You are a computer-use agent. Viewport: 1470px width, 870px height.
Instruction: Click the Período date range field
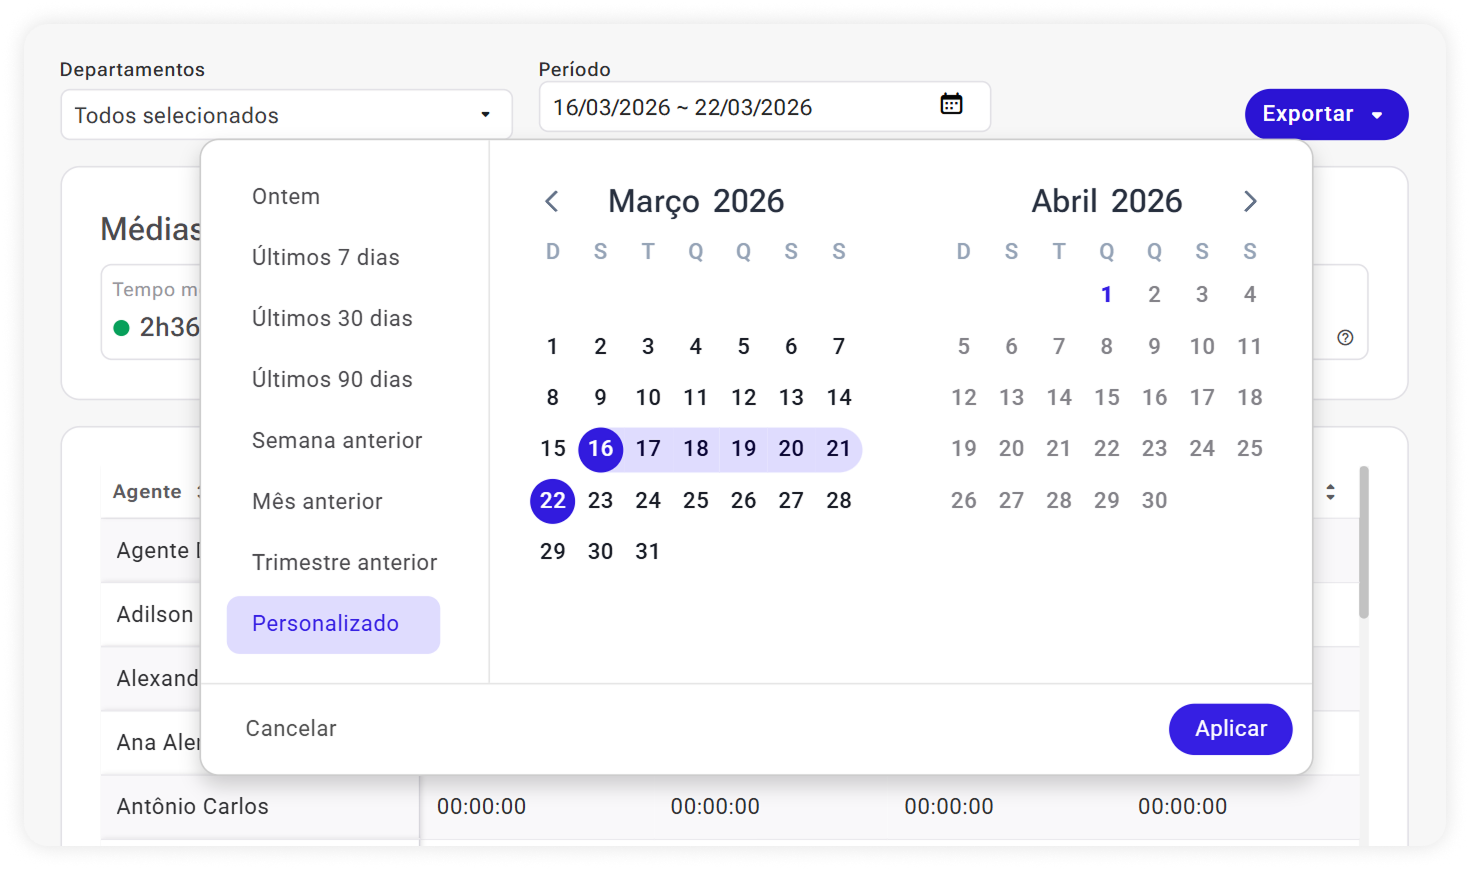point(740,107)
